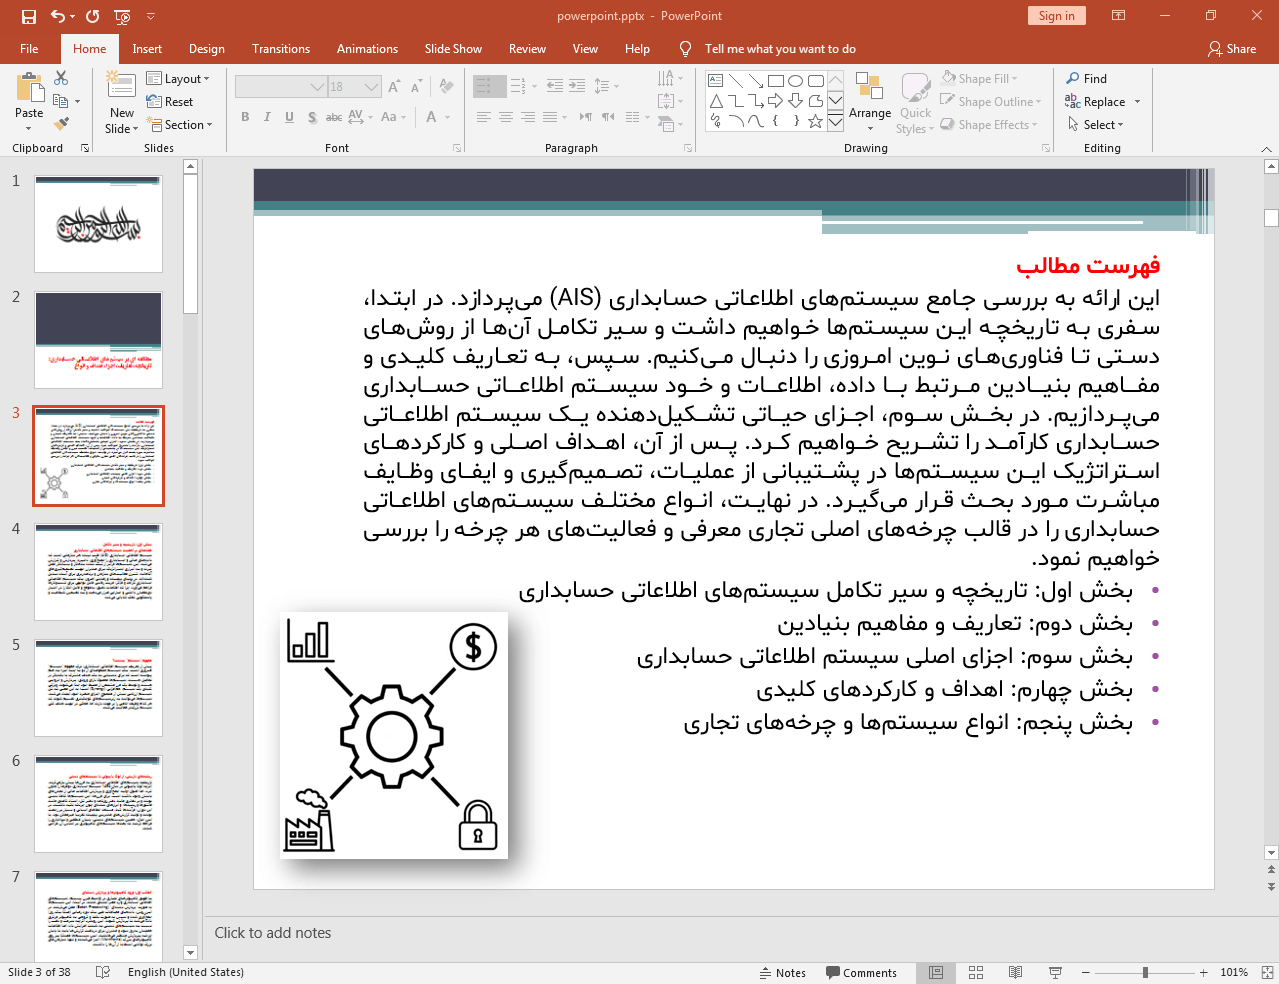
Task: Click the New Slide icon
Action: [121, 88]
